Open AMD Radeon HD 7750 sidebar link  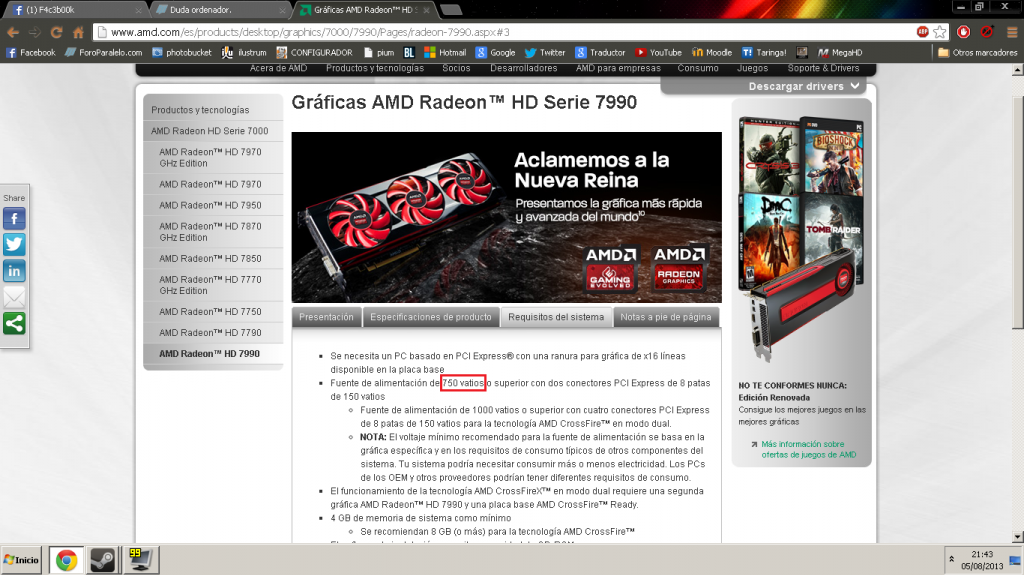(x=210, y=312)
